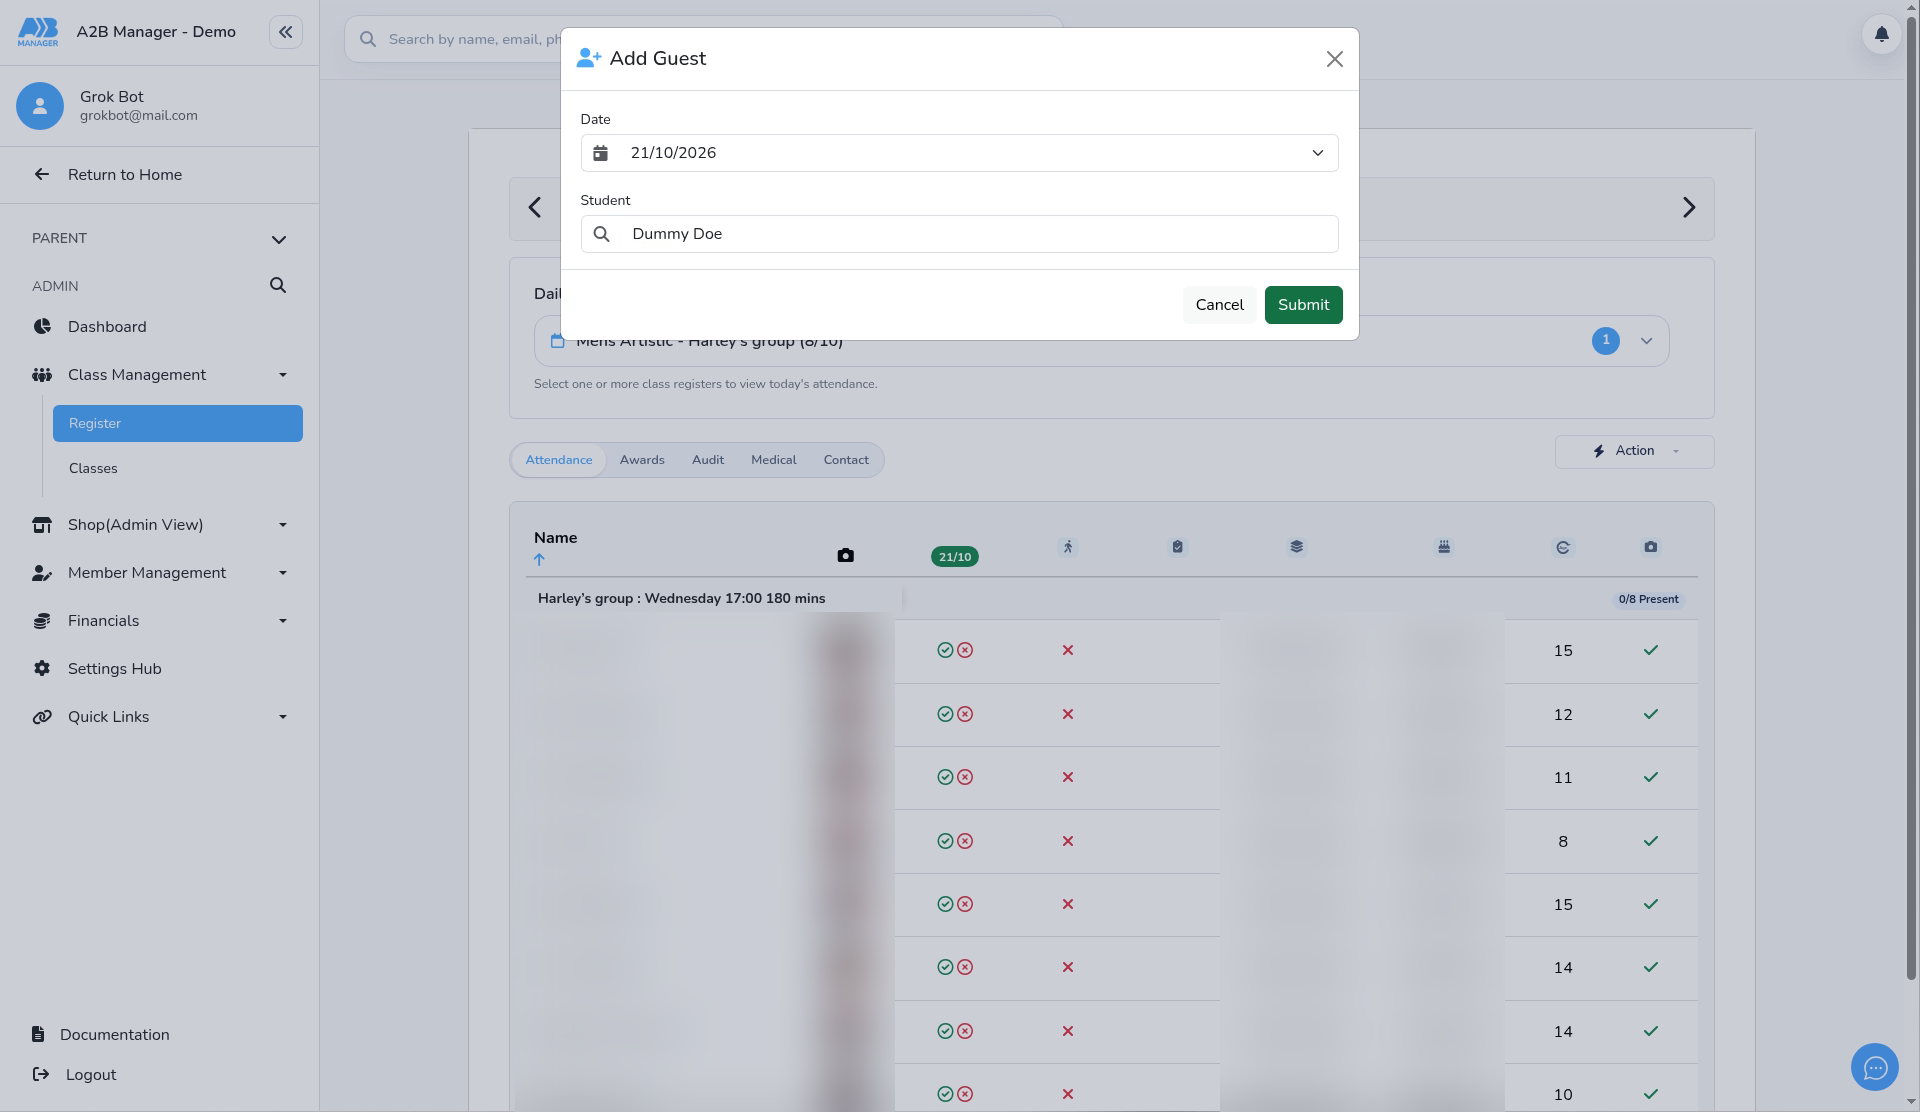The height and width of the screenshot is (1112, 1920).
Task: Open the Action dropdown menu
Action: pos(1634,451)
